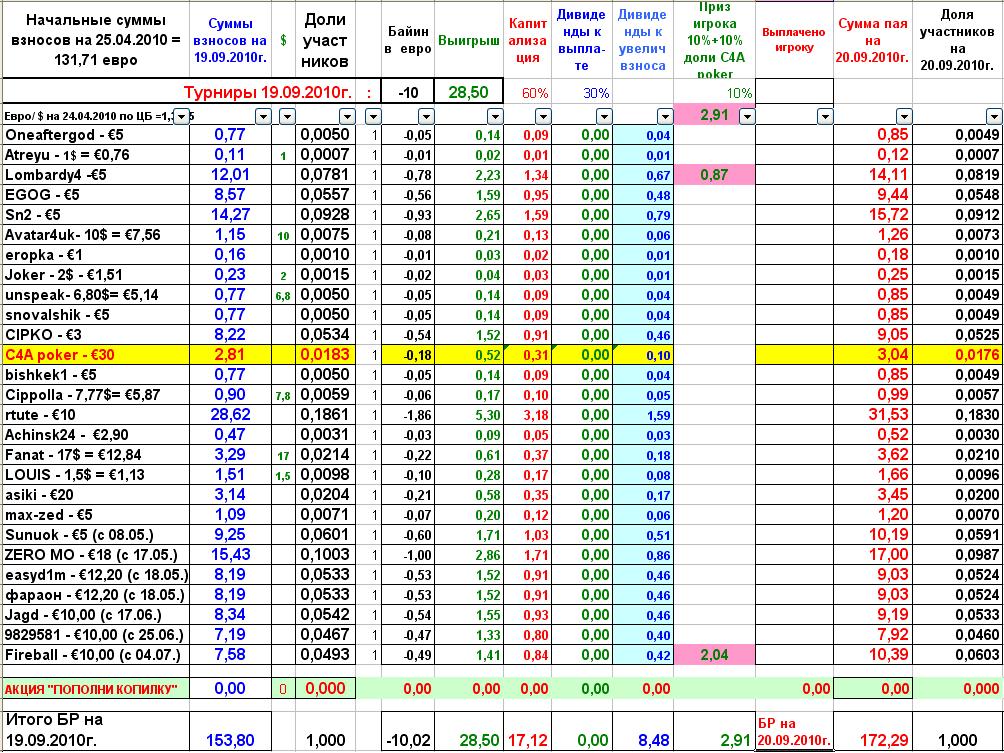Image resolution: width=1004 pixels, height=753 pixels.
Task: Open filter of narrow column containing 1s
Action: 373,117
